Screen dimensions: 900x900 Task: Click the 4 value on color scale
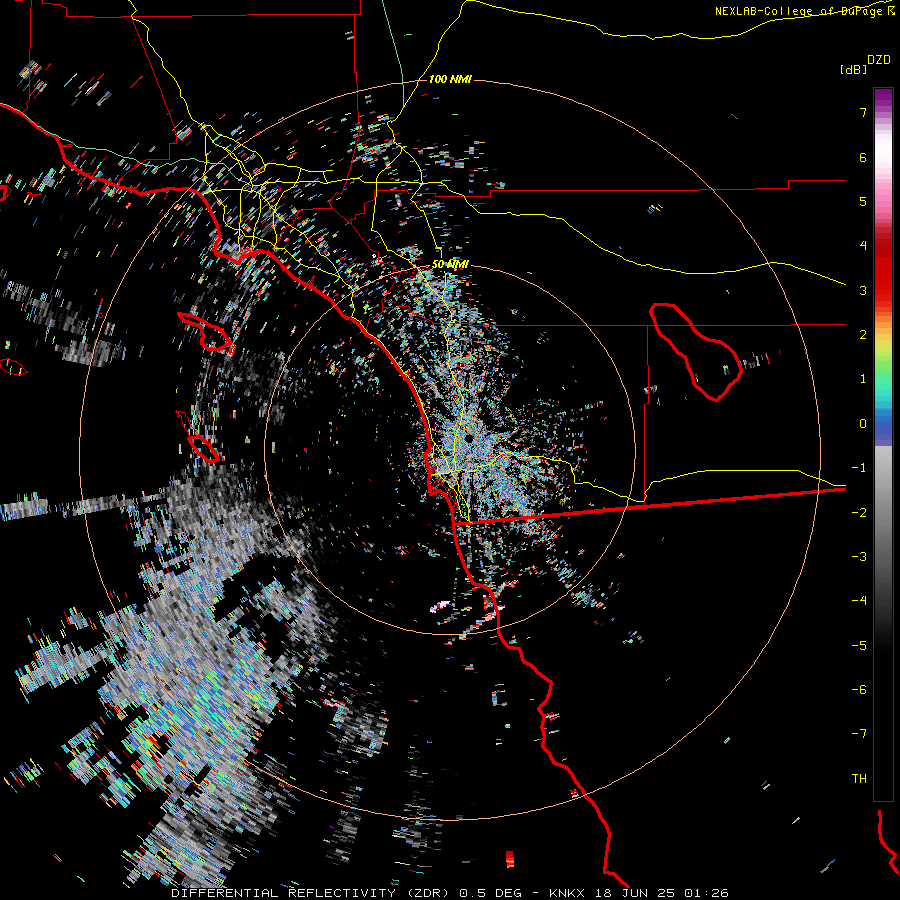tap(863, 246)
